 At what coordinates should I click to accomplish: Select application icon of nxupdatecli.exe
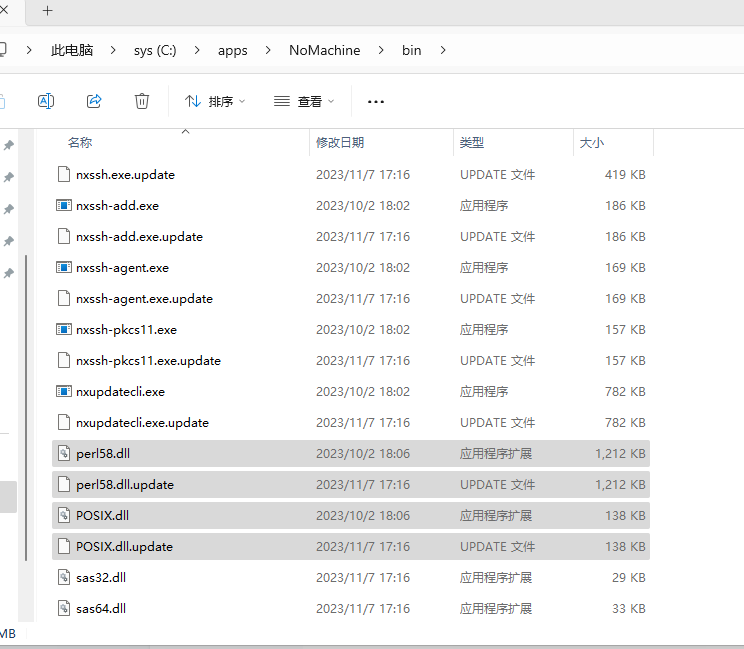point(64,391)
